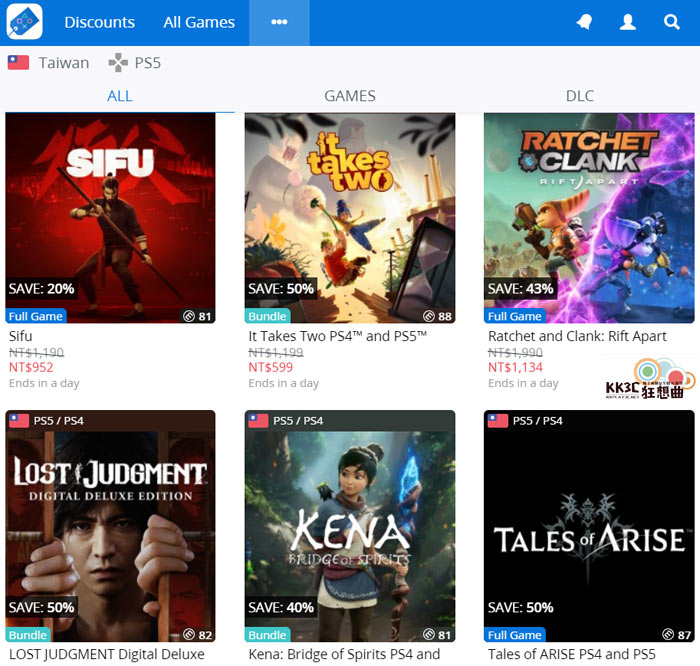Click Lost Judgment's SAVE: 50% label

point(42,607)
